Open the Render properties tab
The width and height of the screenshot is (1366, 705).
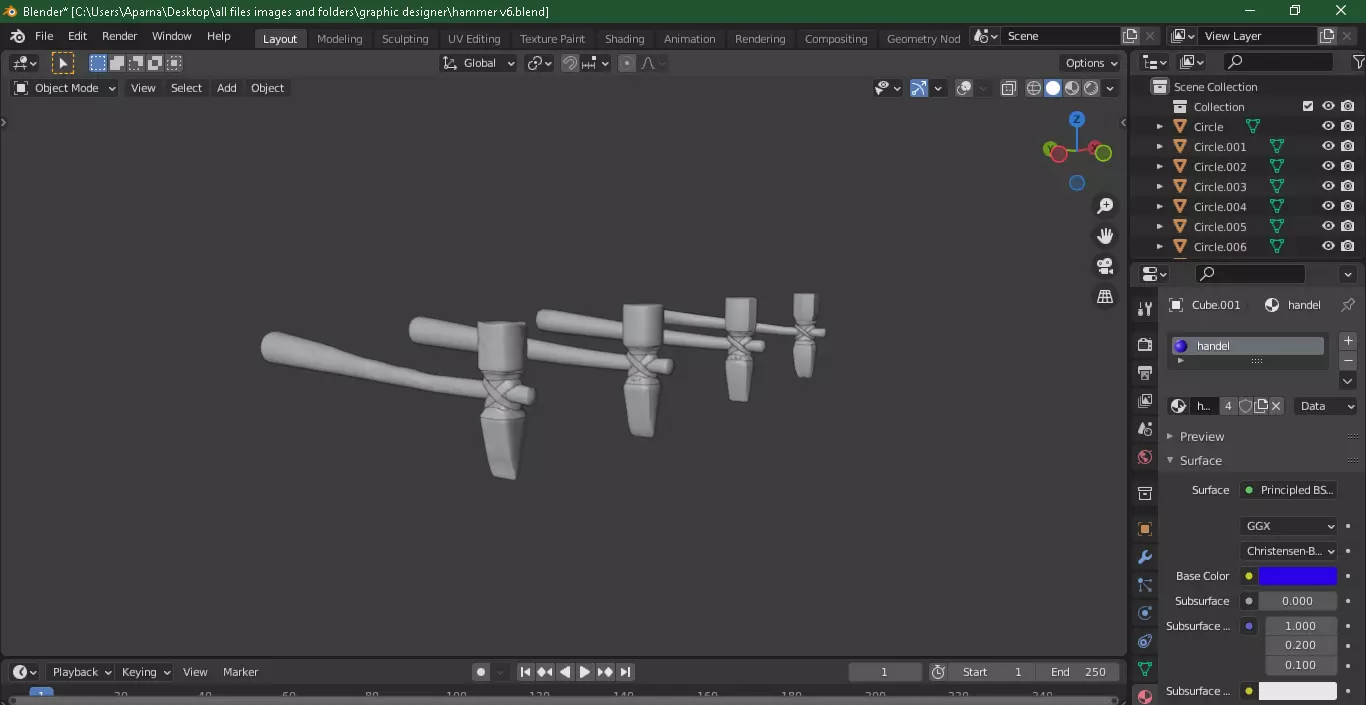coord(1145,344)
